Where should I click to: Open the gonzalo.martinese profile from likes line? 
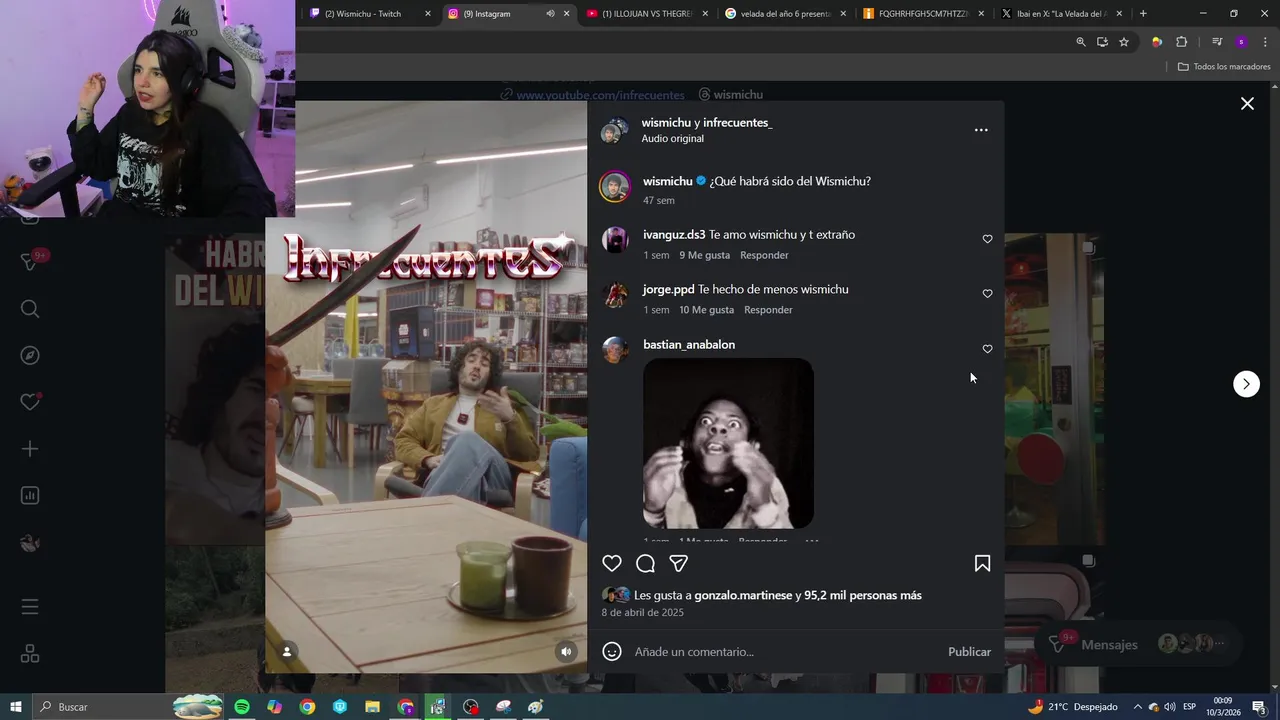[x=743, y=595]
